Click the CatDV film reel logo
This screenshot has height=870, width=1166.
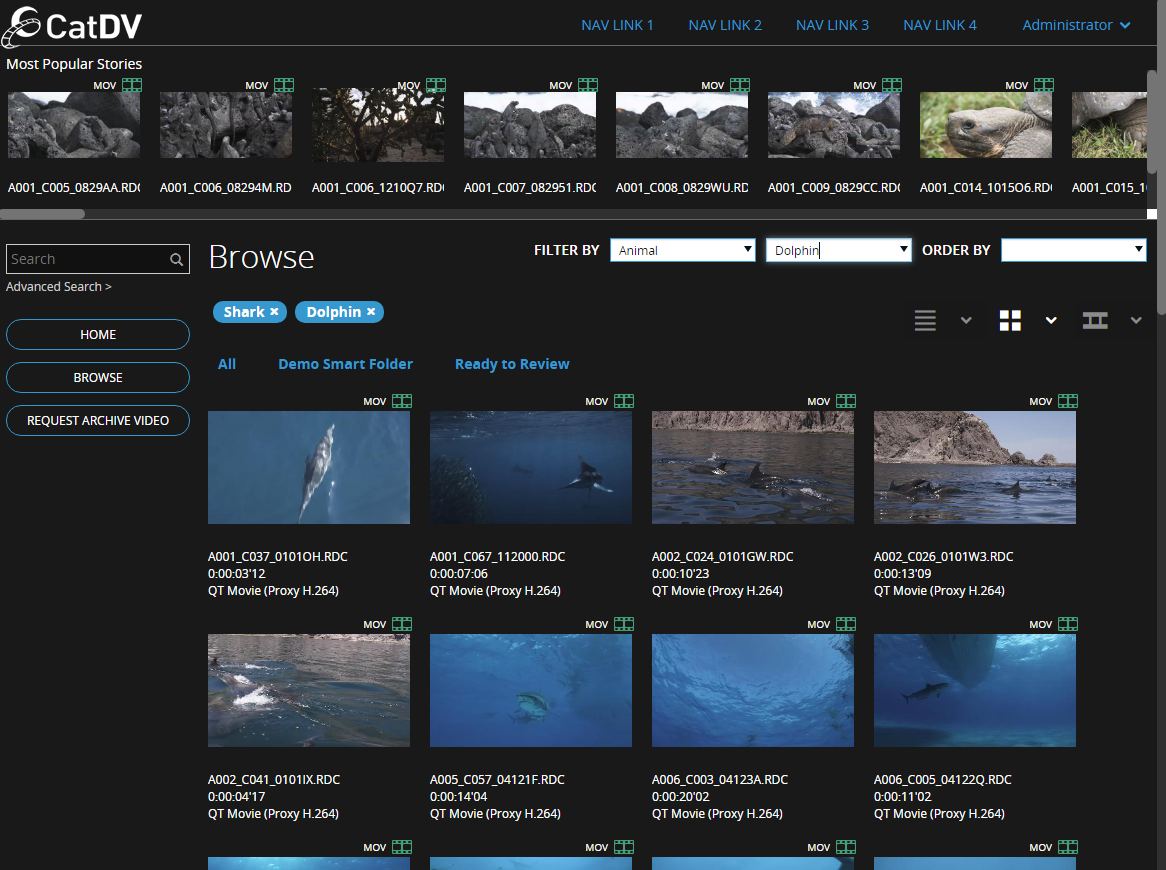click(x=22, y=26)
